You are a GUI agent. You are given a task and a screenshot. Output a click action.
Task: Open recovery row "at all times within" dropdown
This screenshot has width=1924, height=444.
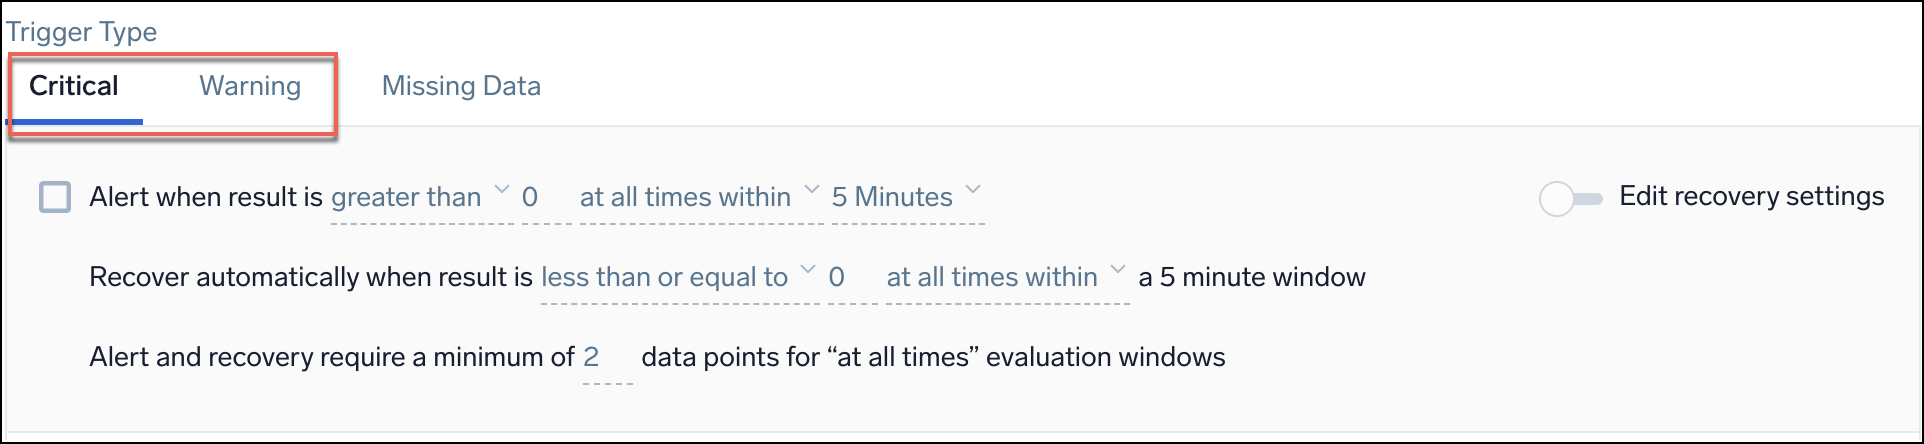coord(992,278)
